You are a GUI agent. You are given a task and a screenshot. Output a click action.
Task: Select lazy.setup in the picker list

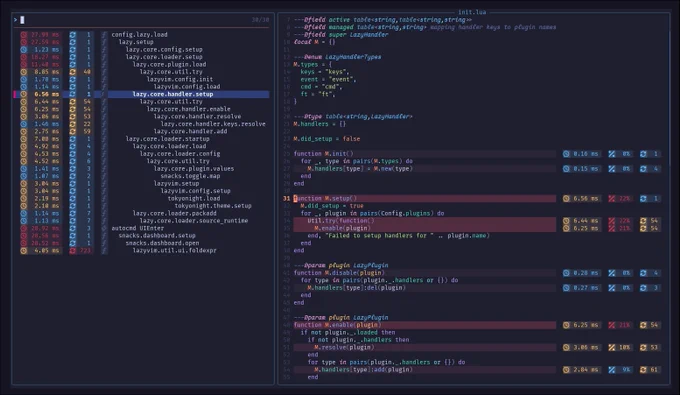click(x=136, y=42)
